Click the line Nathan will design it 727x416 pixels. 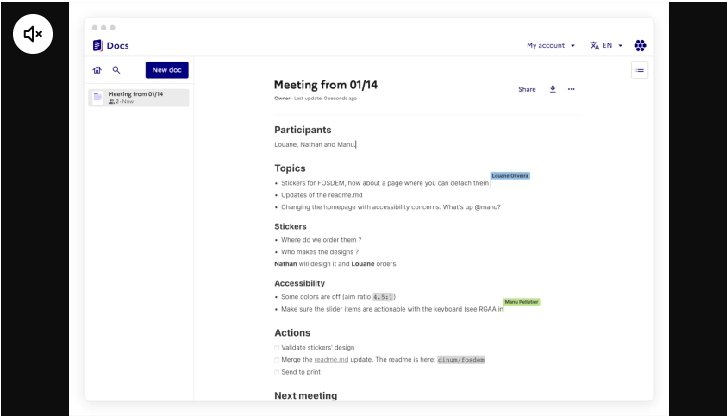[335, 264]
